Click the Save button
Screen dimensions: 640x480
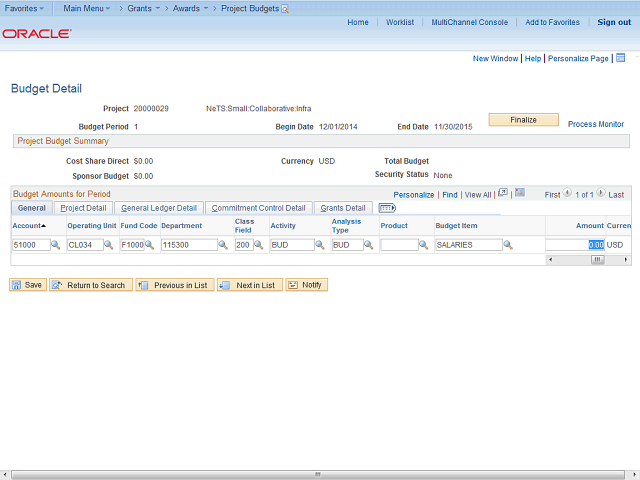pyautogui.click(x=27, y=285)
